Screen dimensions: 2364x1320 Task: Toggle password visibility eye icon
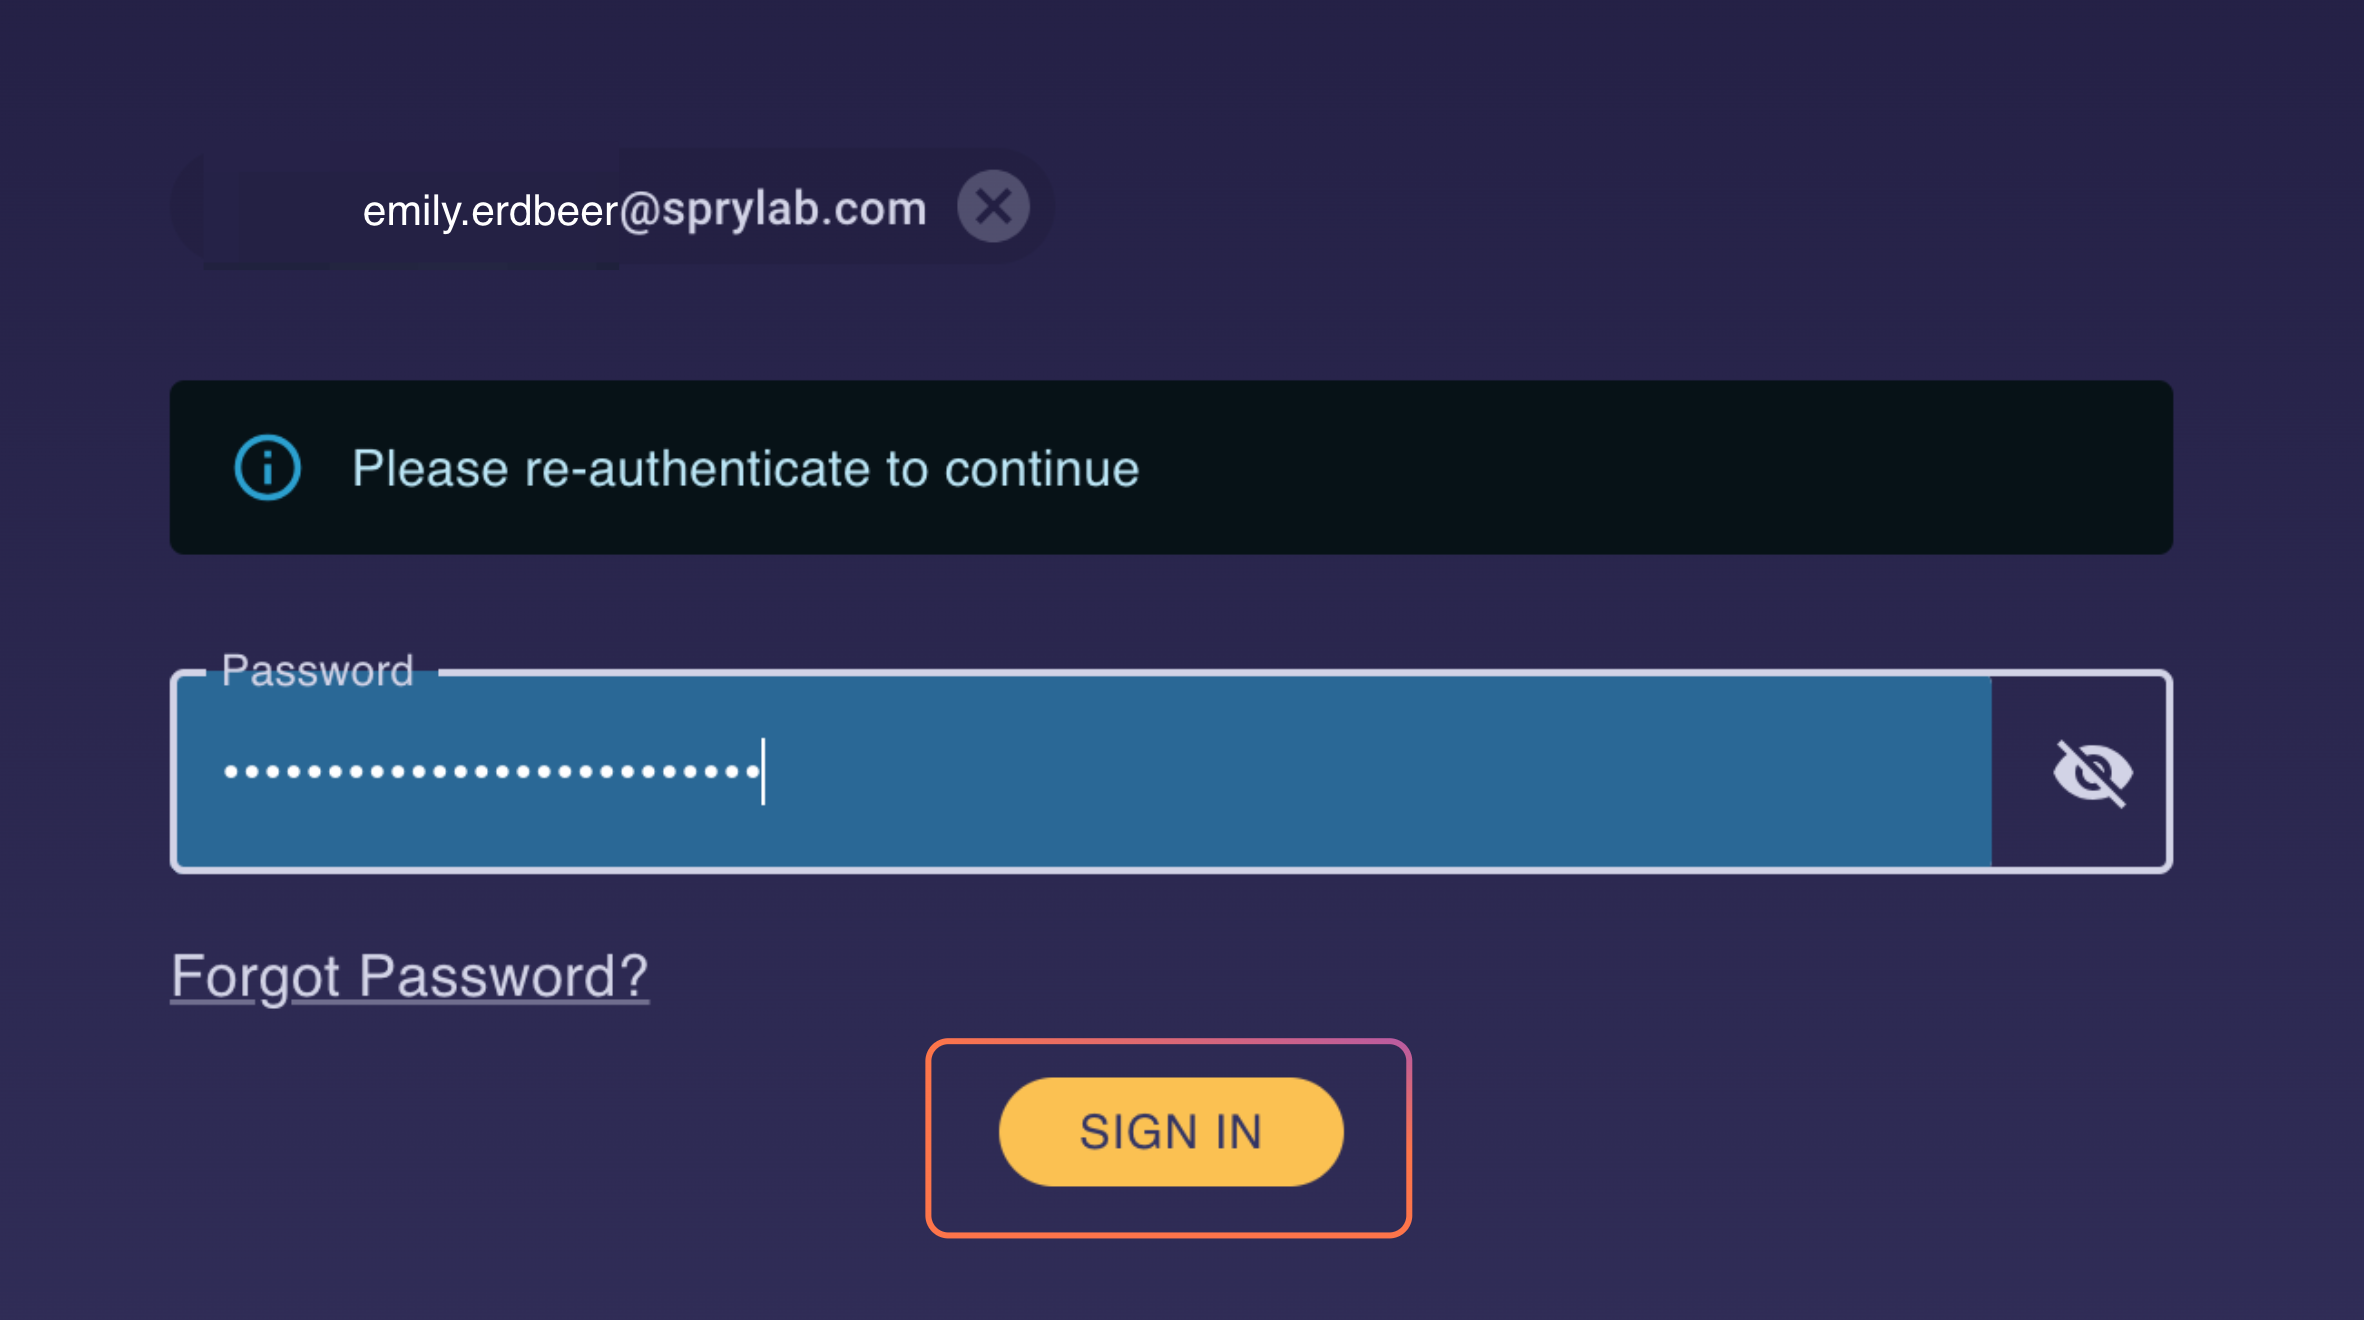(2091, 772)
